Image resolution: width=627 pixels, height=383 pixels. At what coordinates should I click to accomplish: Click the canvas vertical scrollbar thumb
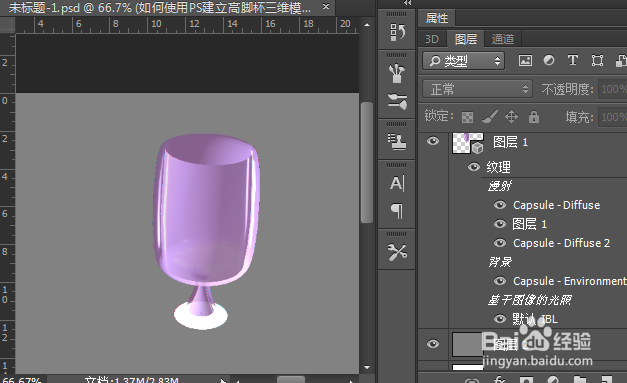pos(367,162)
